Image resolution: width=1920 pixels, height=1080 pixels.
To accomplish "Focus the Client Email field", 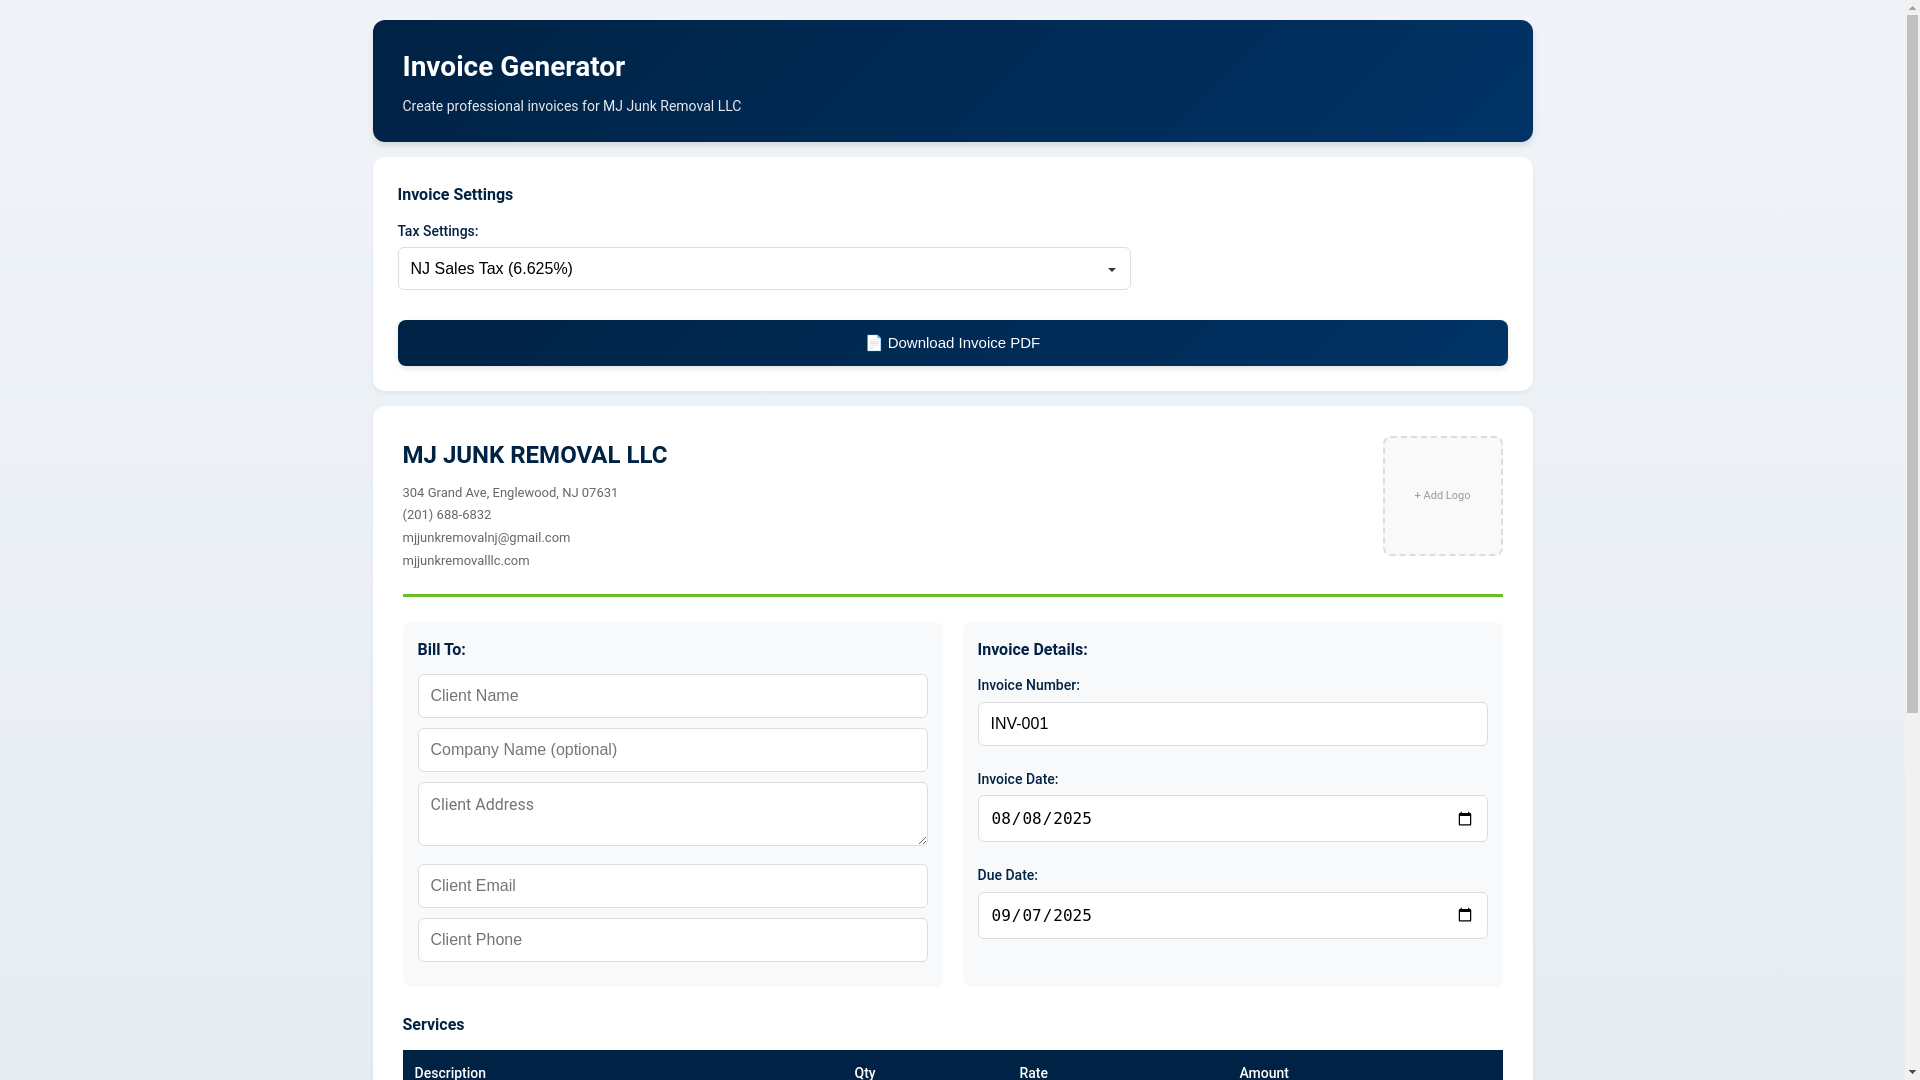I will 672,886.
